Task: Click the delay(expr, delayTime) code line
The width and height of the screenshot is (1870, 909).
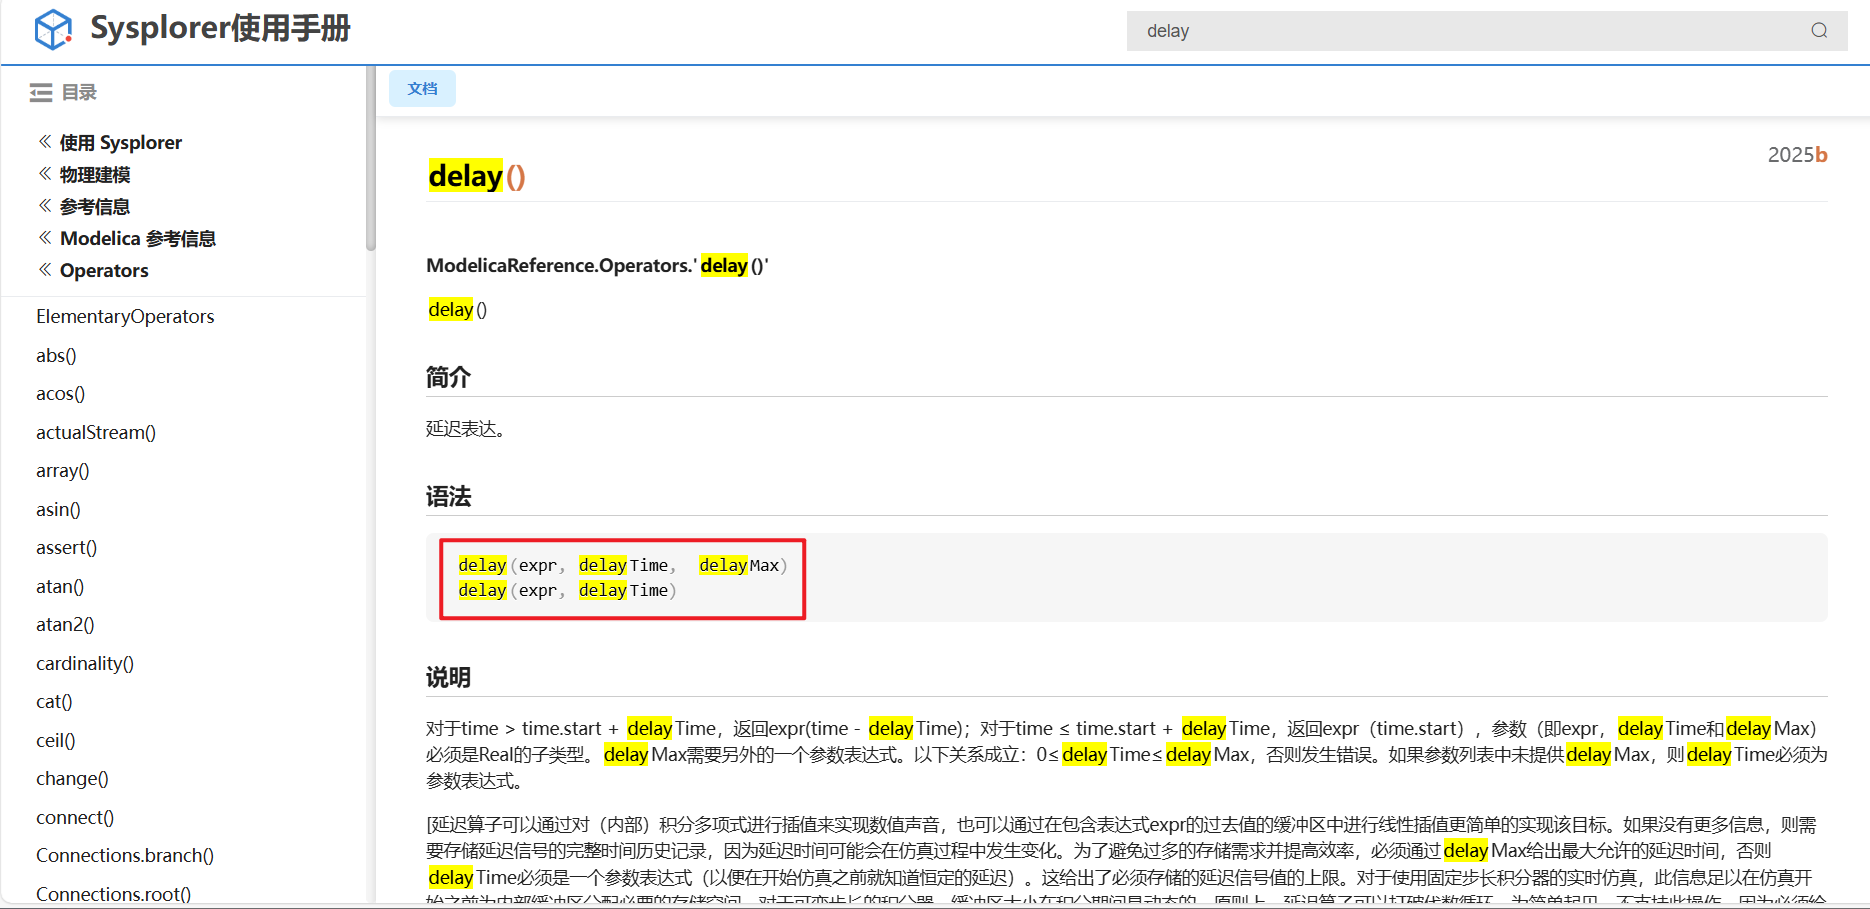Action: coord(567,590)
